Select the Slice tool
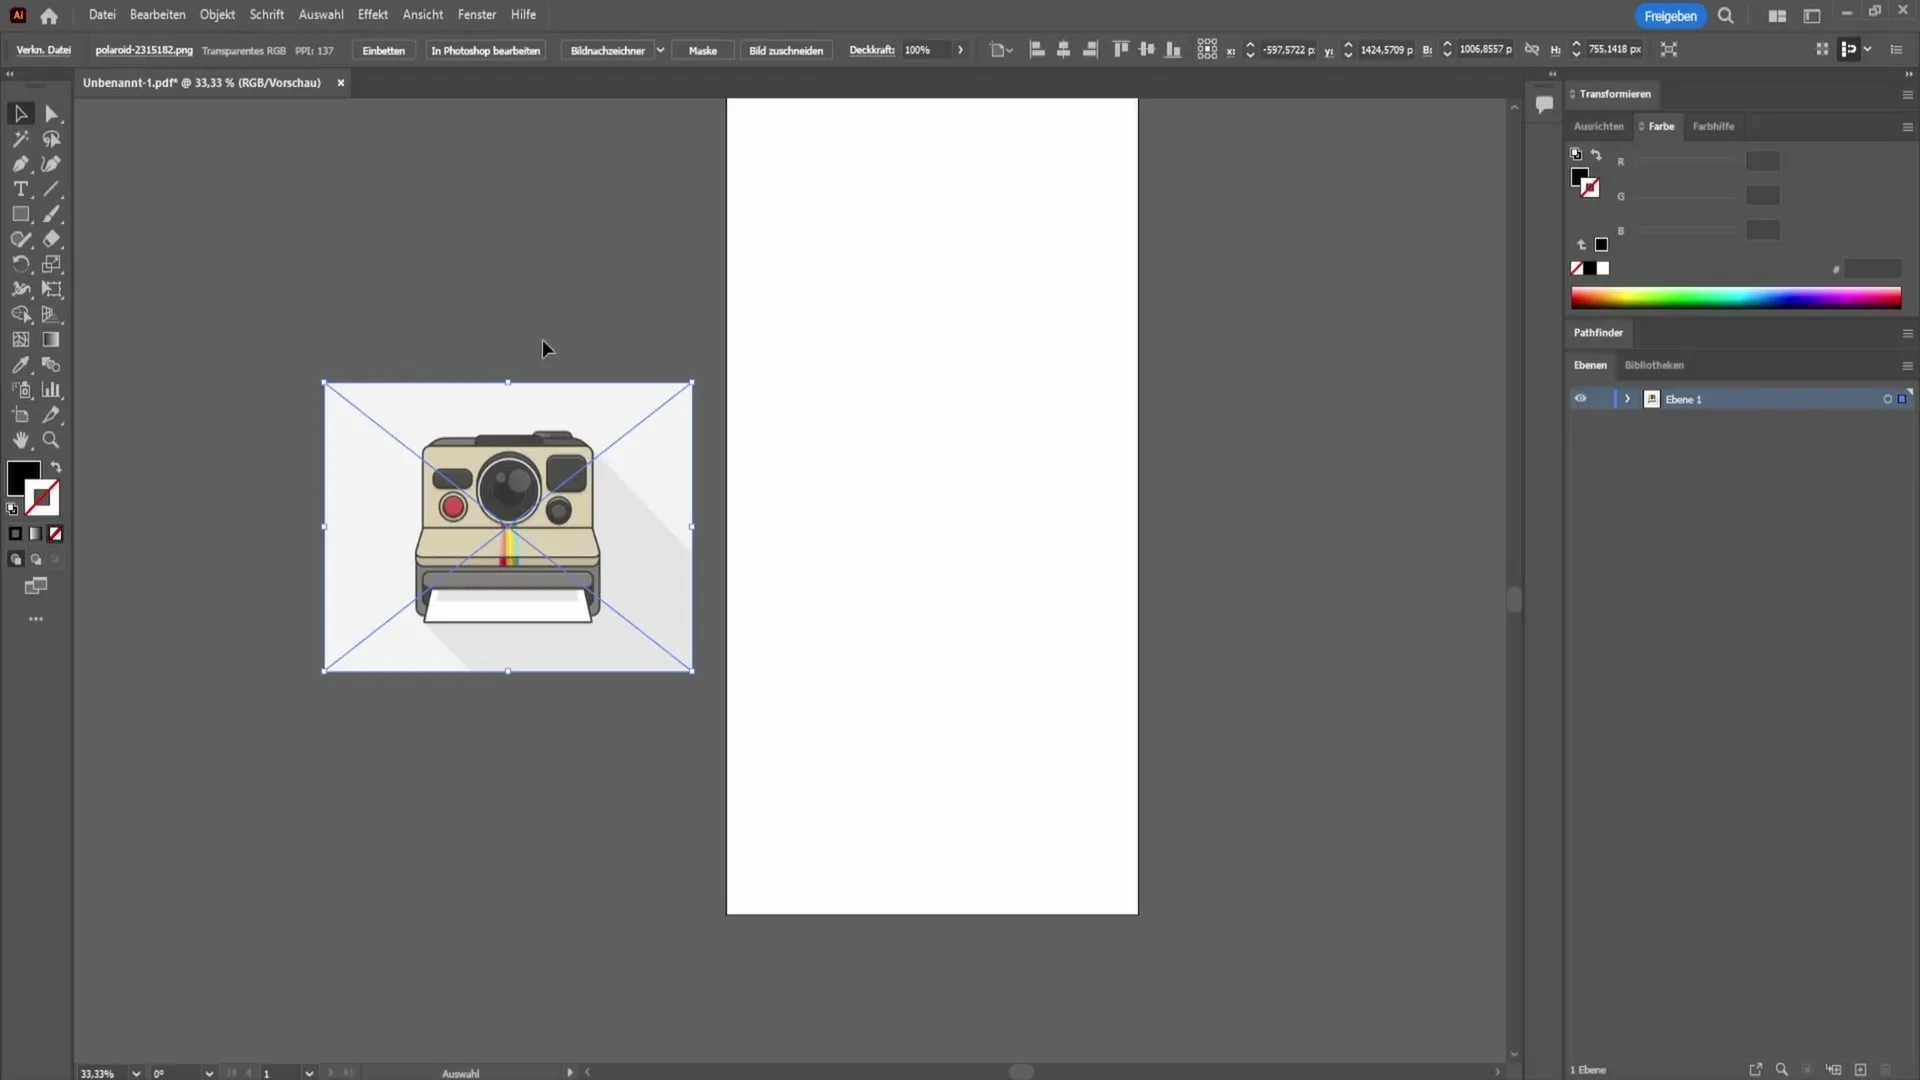Screen dimensions: 1920x1080 52,415
